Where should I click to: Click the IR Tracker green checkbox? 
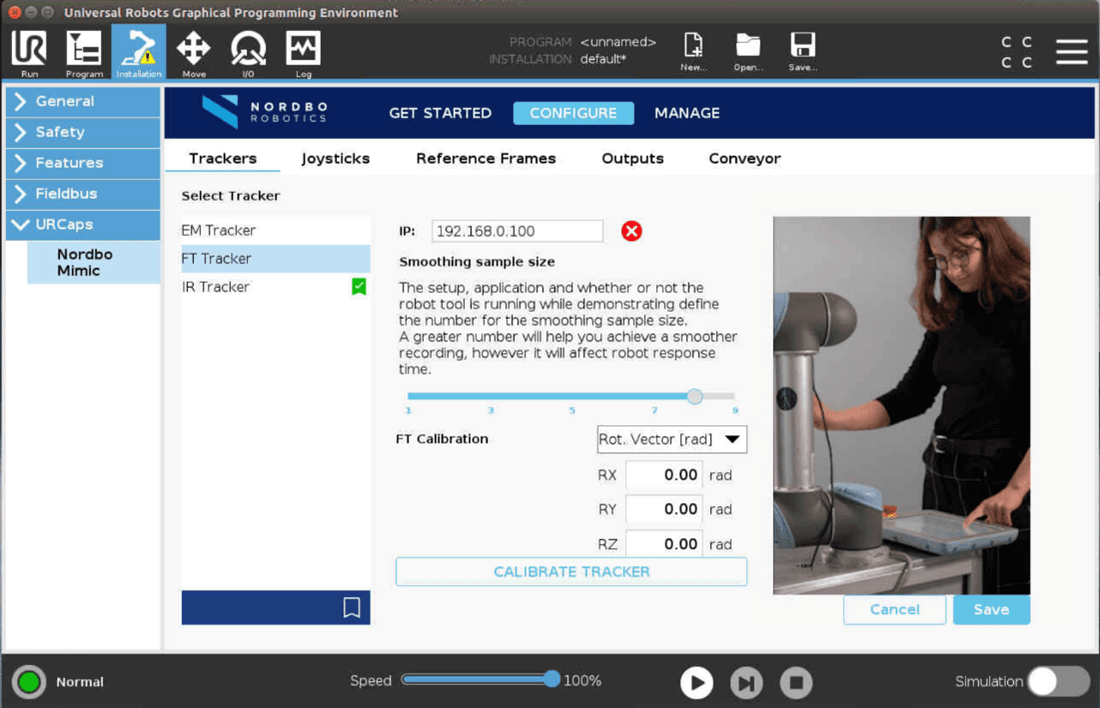[x=359, y=287]
